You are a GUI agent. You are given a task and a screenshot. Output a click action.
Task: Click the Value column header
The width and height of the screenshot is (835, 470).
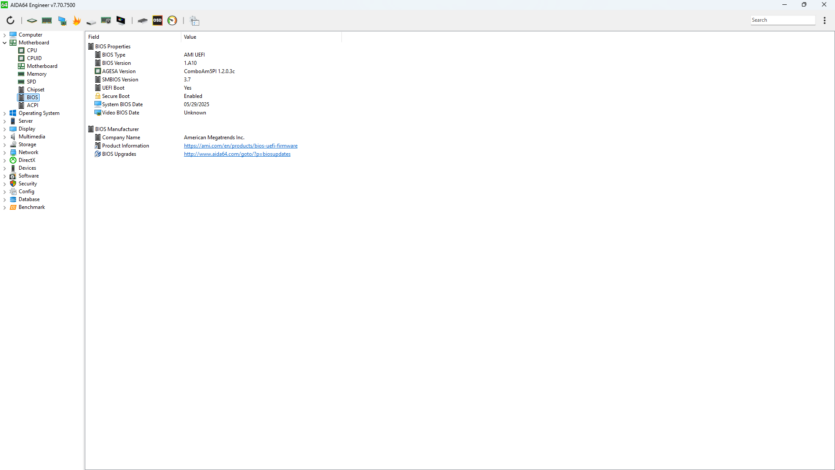point(190,37)
